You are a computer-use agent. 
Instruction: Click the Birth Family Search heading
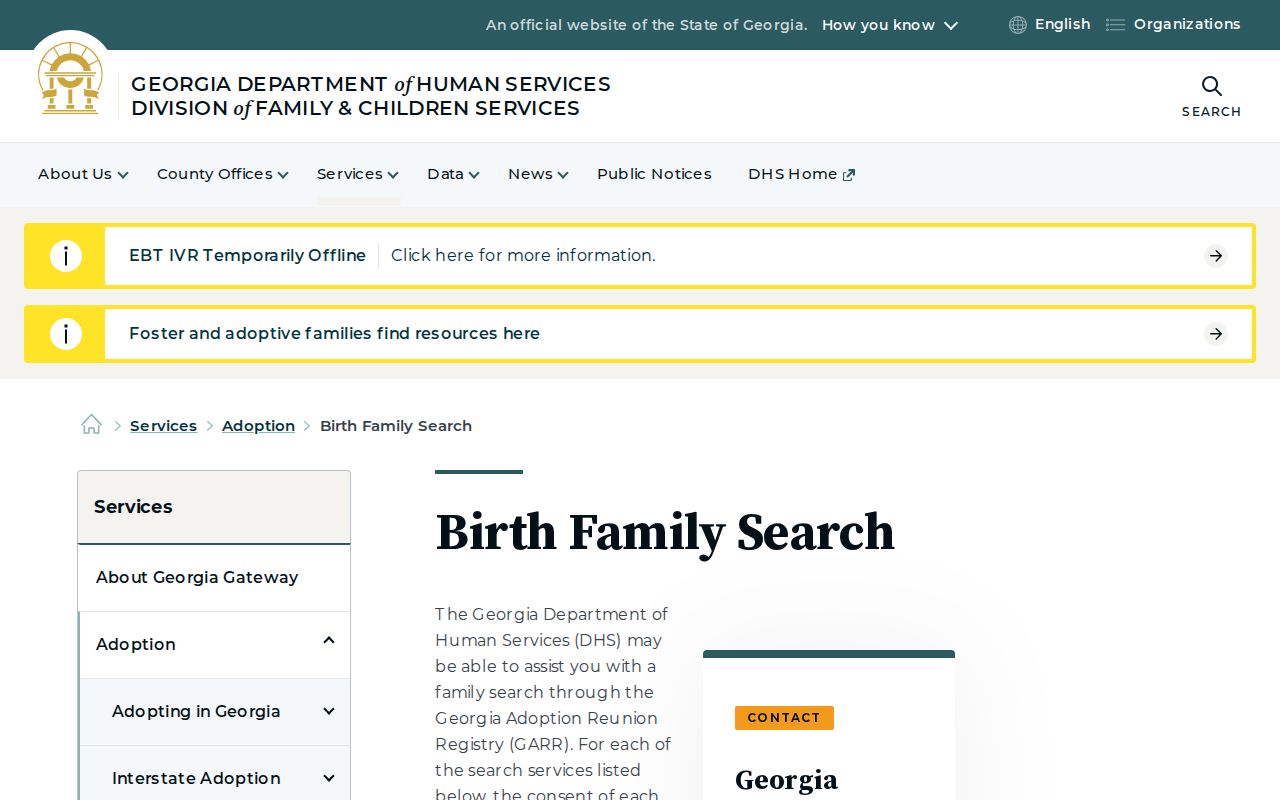coord(665,532)
